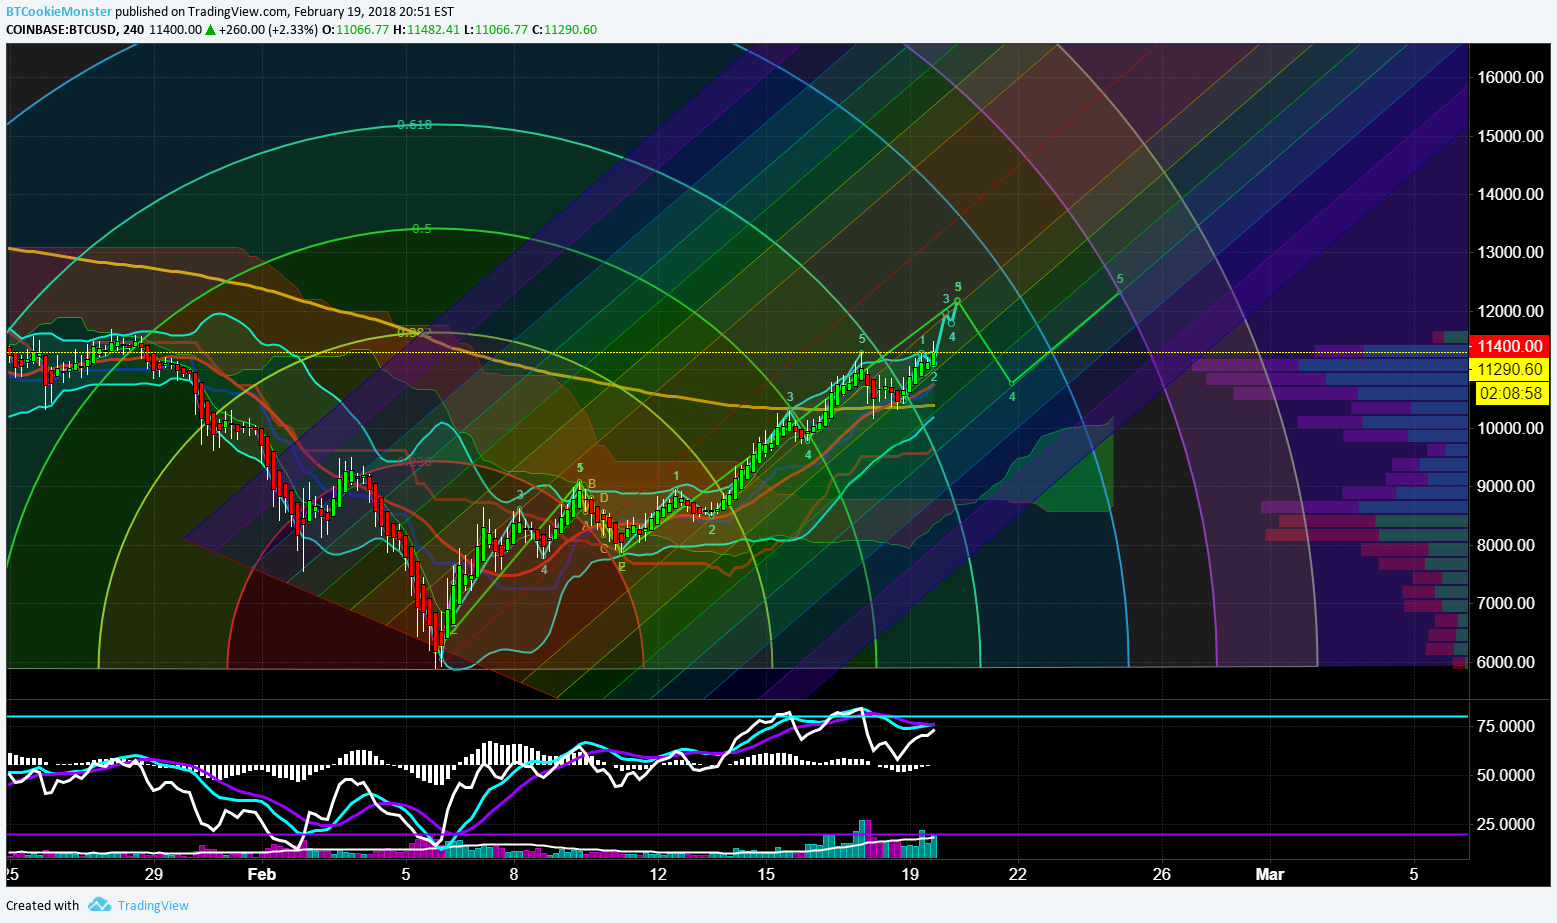Click the 19 date axis label
This screenshot has width=1557, height=923.
point(910,874)
